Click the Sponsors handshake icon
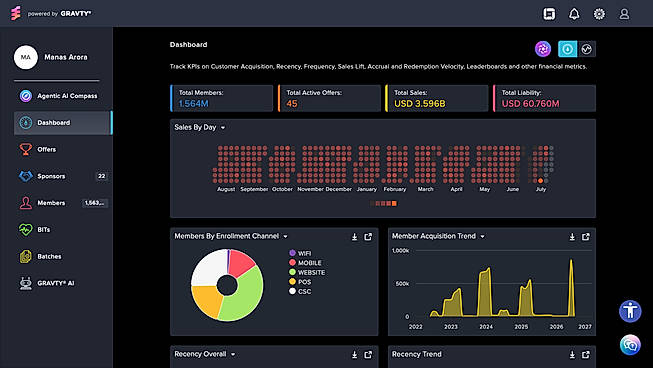This screenshot has width=653, height=368. (25, 176)
